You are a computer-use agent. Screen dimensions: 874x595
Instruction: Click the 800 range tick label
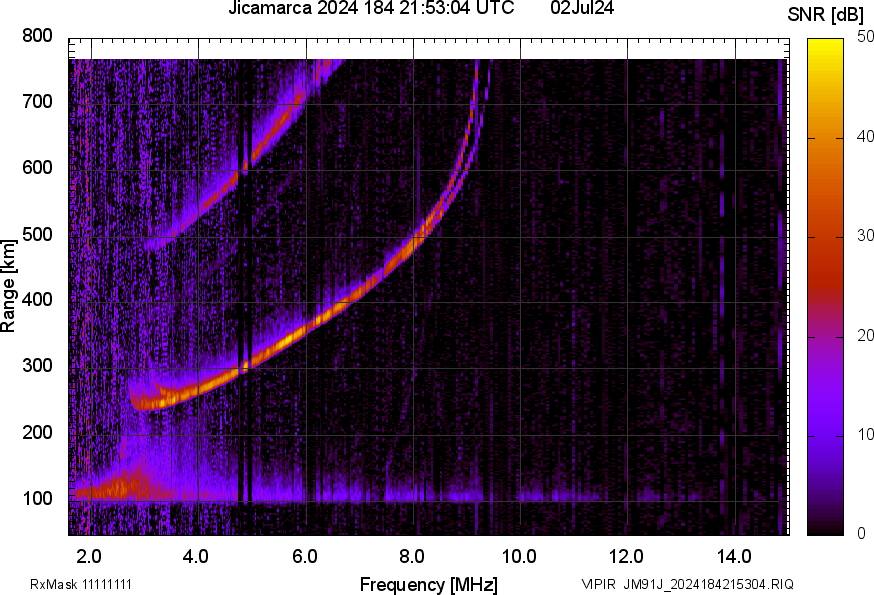pyautogui.click(x=37, y=36)
